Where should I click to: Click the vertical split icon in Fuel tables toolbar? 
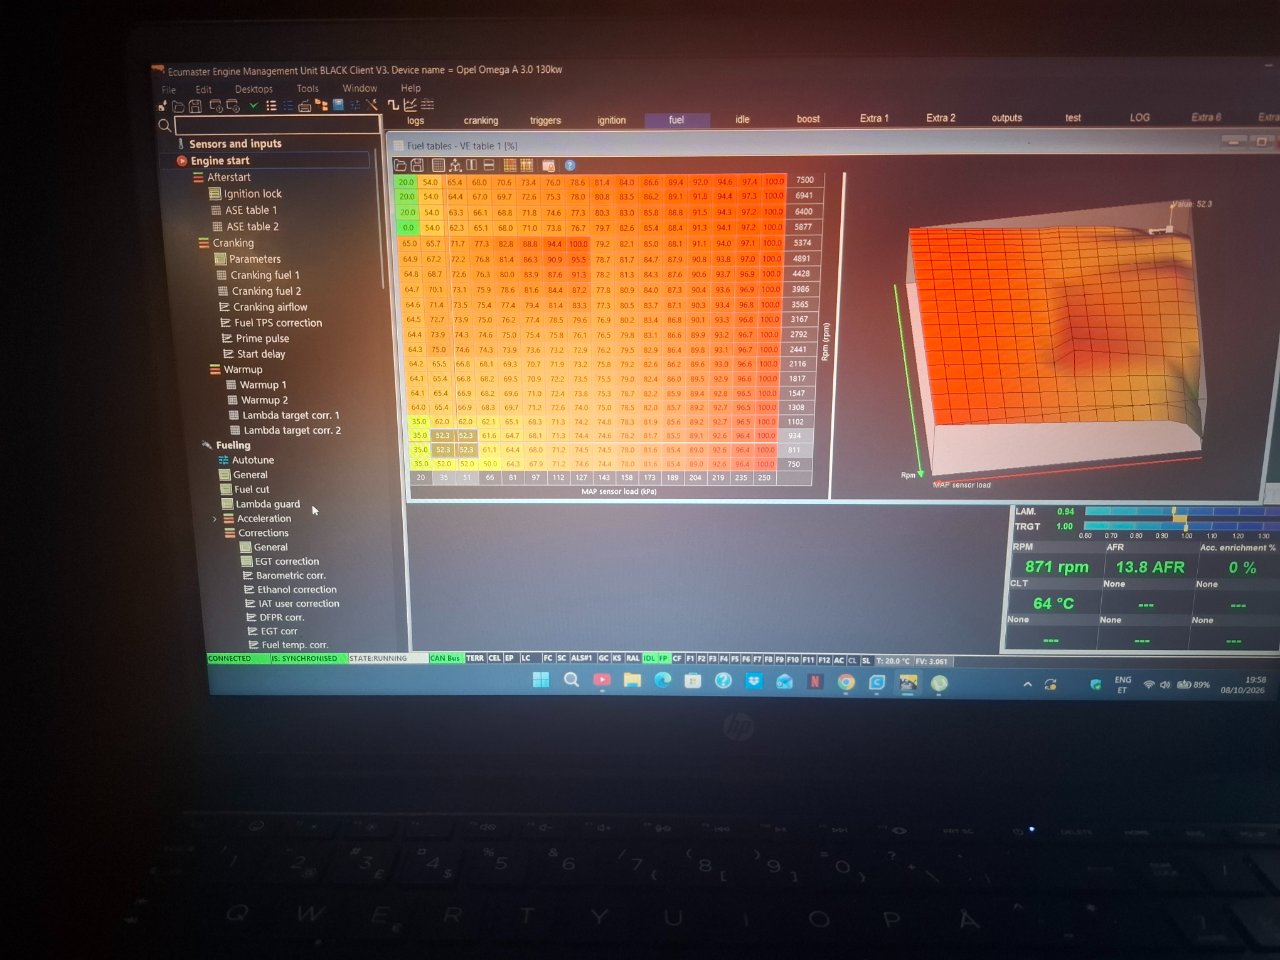pyautogui.click(x=472, y=165)
